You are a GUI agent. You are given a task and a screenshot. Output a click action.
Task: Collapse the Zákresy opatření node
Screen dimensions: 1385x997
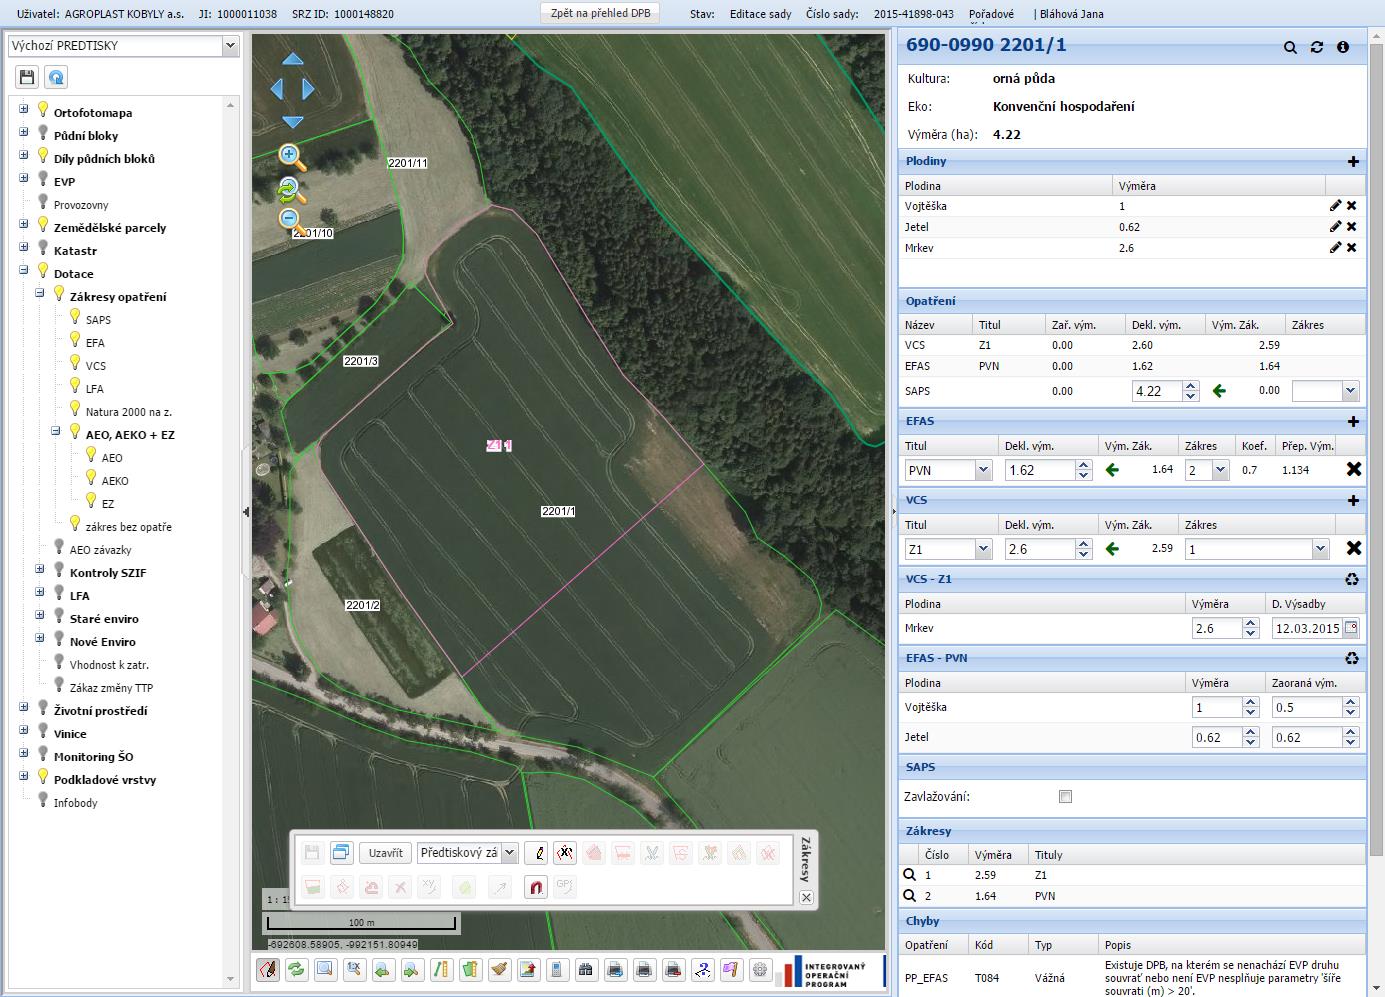[x=40, y=293]
